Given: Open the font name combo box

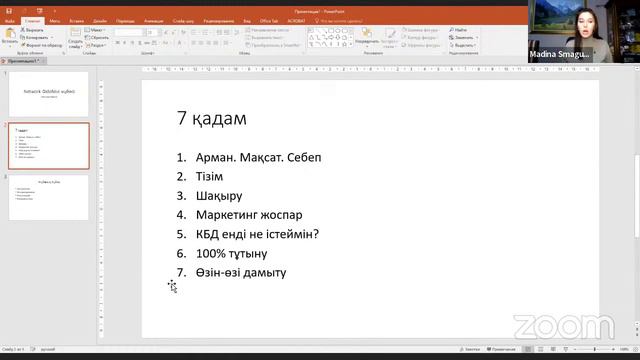Looking at the screenshot, I should [x=129, y=33].
